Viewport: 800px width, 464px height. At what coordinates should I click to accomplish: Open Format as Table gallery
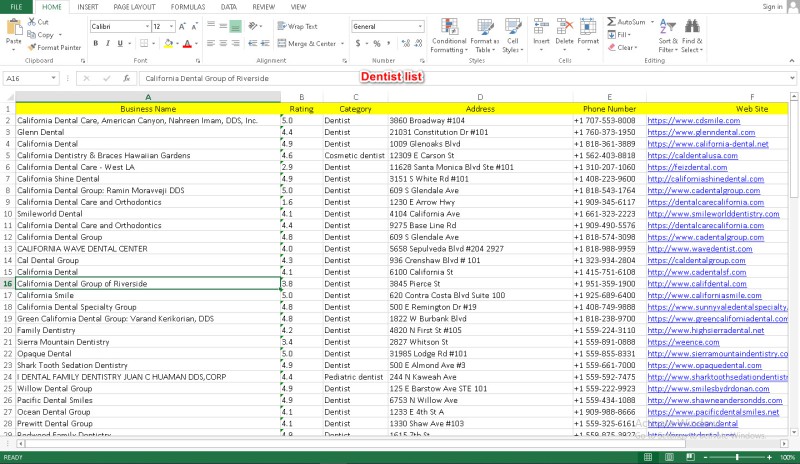coord(484,36)
